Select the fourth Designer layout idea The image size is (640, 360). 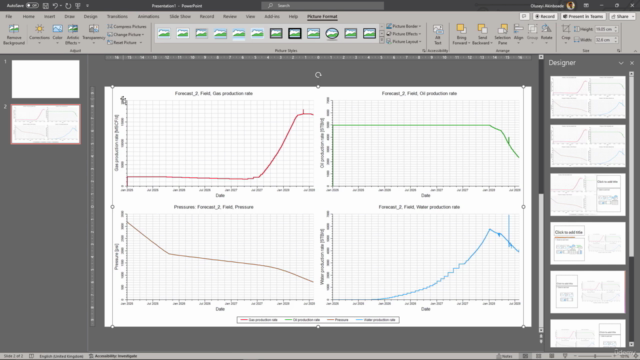(x=588, y=243)
